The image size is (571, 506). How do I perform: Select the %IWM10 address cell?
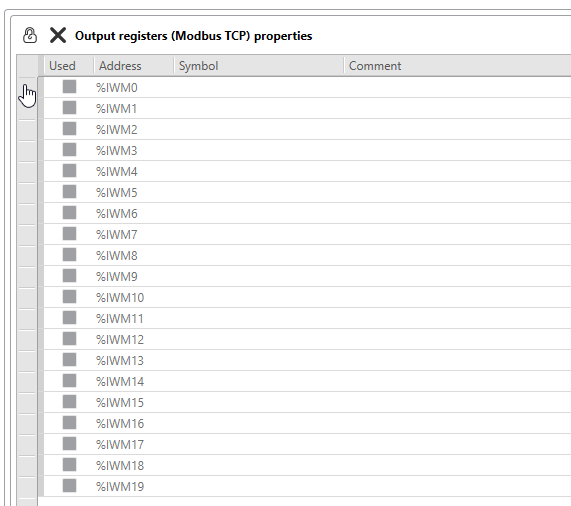click(134, 297)
